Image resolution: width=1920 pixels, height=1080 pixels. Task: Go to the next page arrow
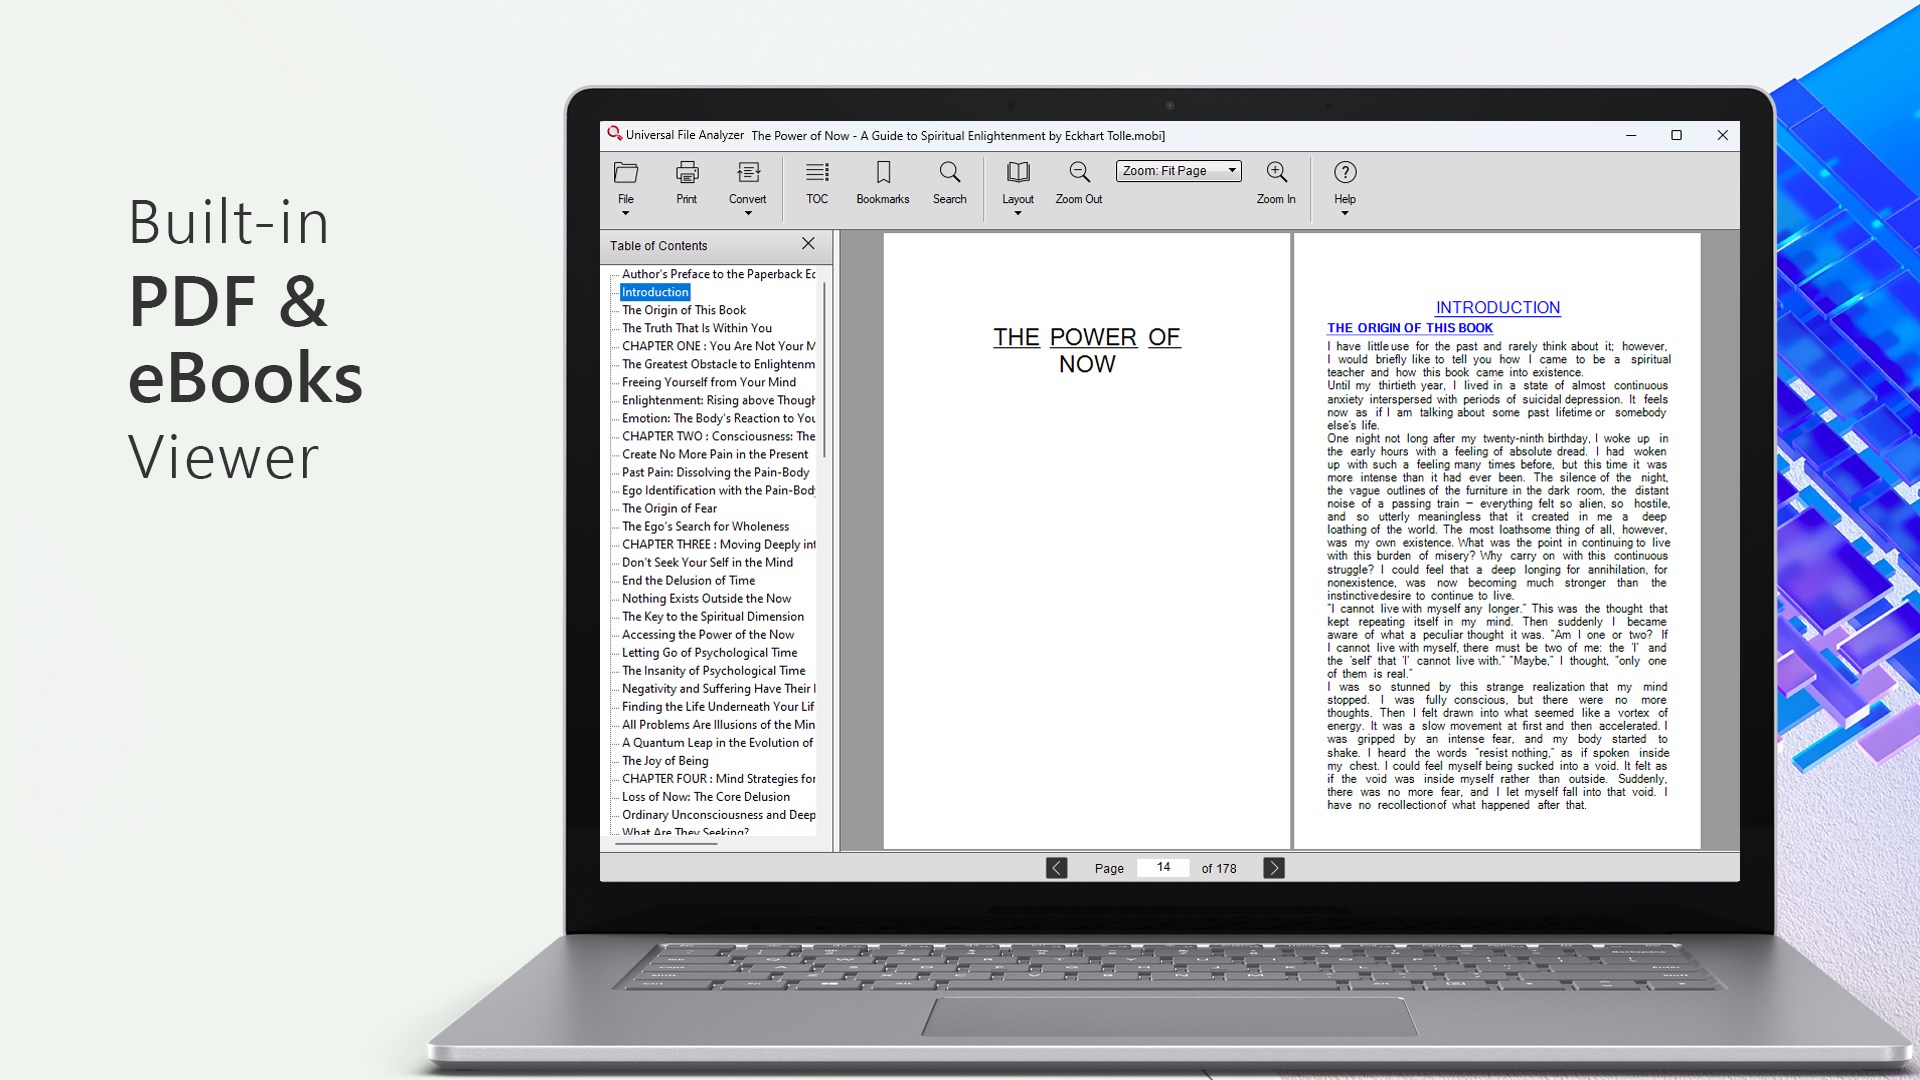click(x=1273, y=868)
